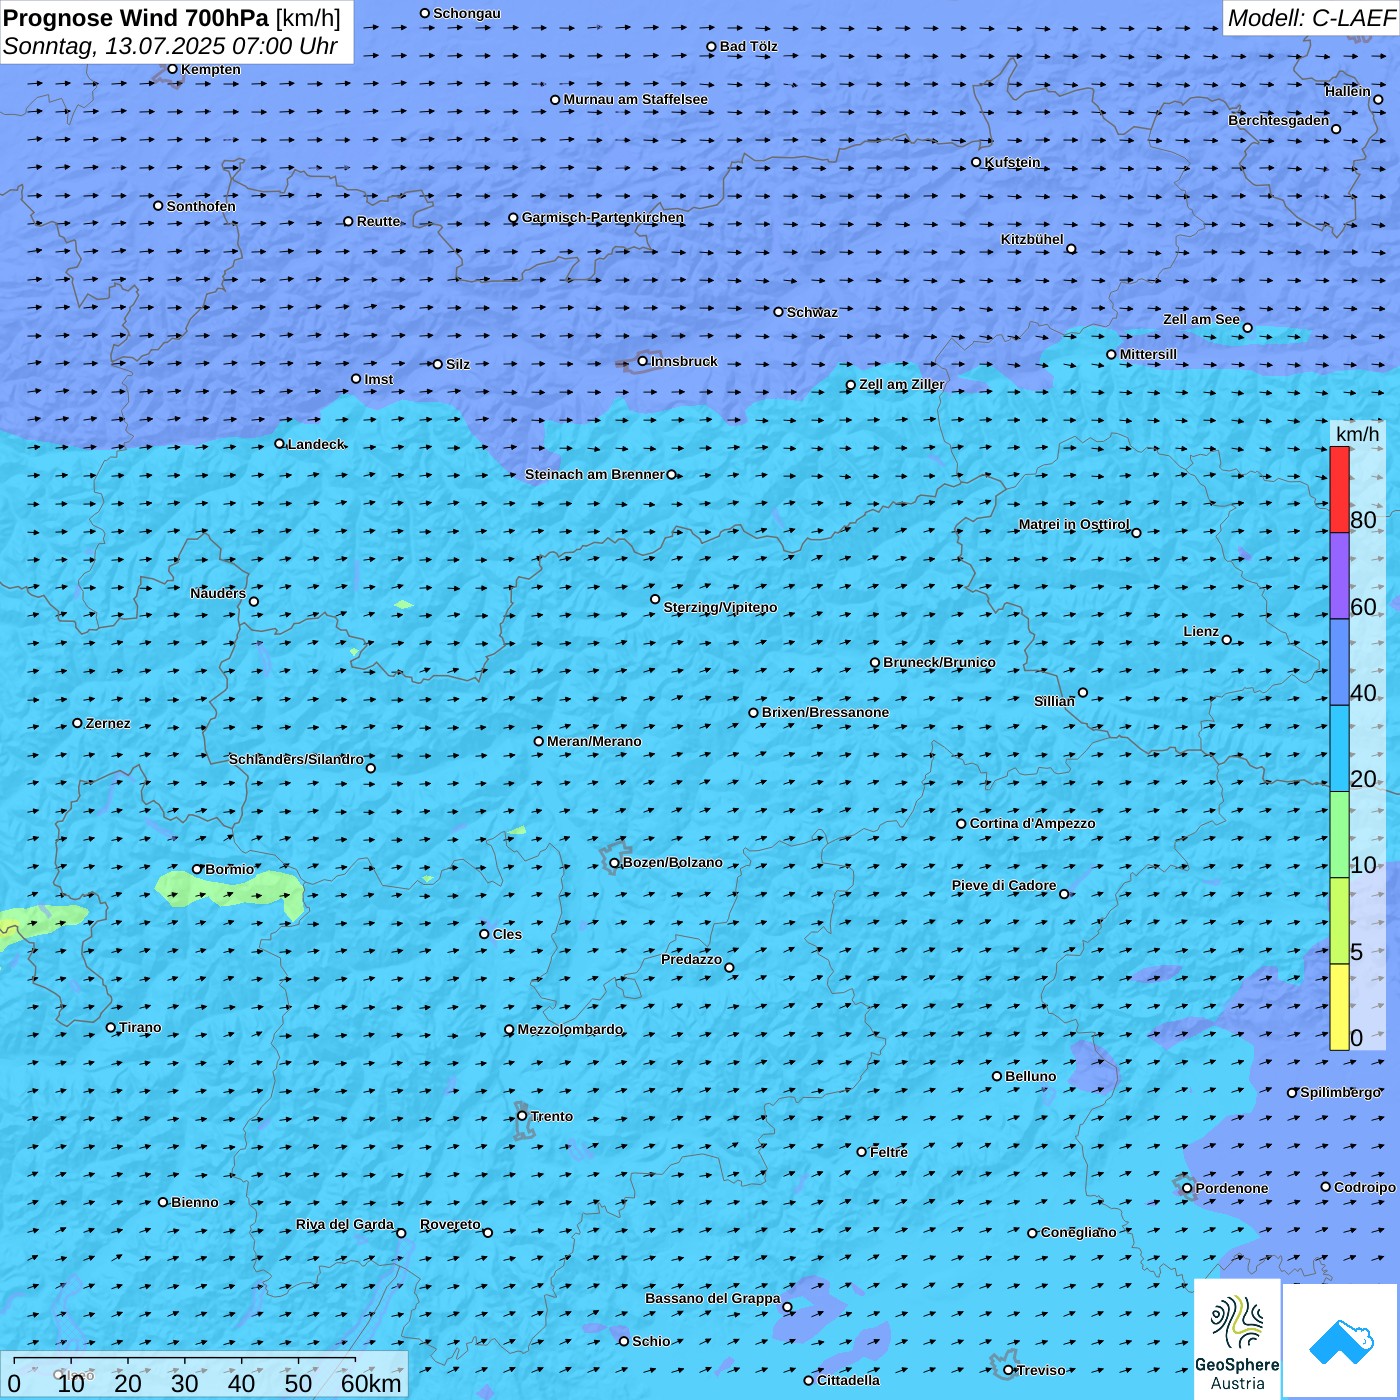The image size is (1400, 1400).
Task: Click the Kempten city marker dot
Action: point(173,69)
